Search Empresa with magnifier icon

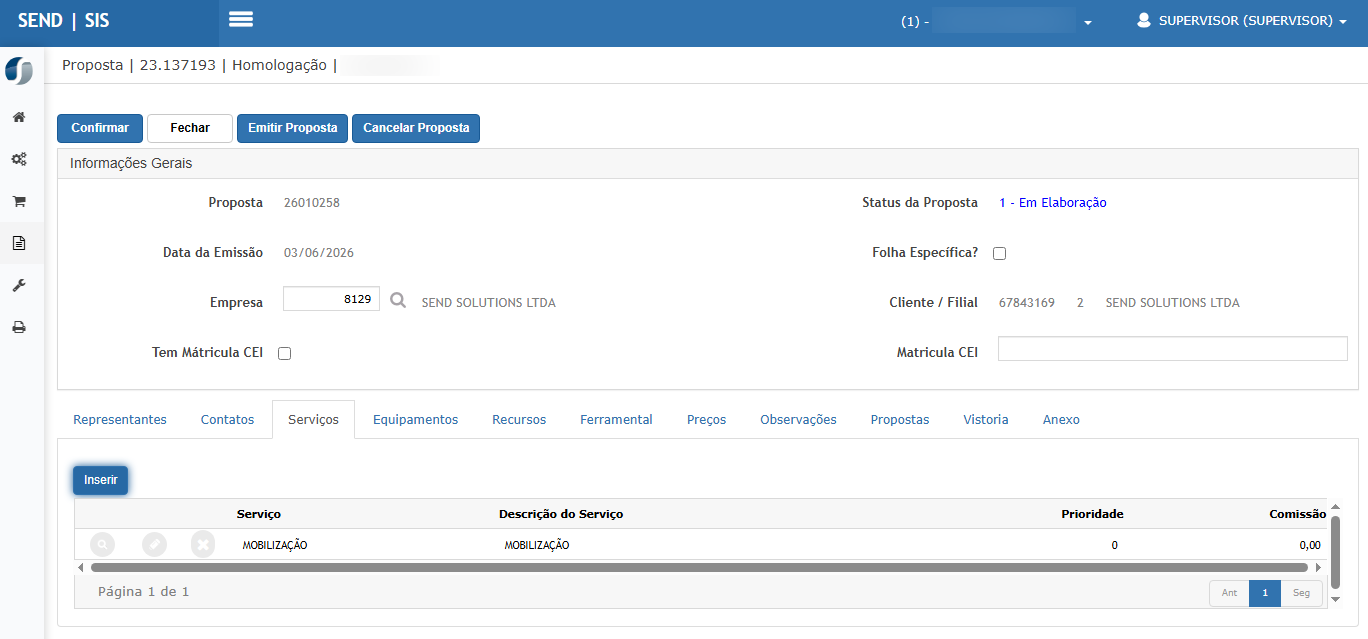tap(398, 300)
